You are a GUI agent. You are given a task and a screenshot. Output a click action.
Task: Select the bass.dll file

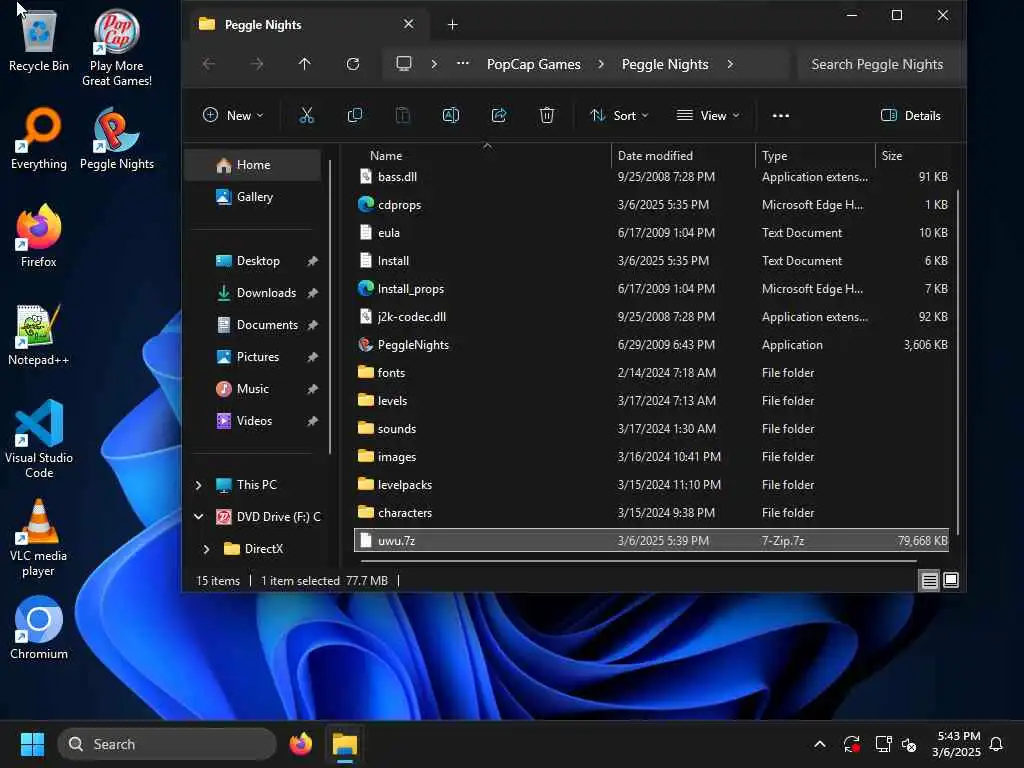[x=651, y=177]
